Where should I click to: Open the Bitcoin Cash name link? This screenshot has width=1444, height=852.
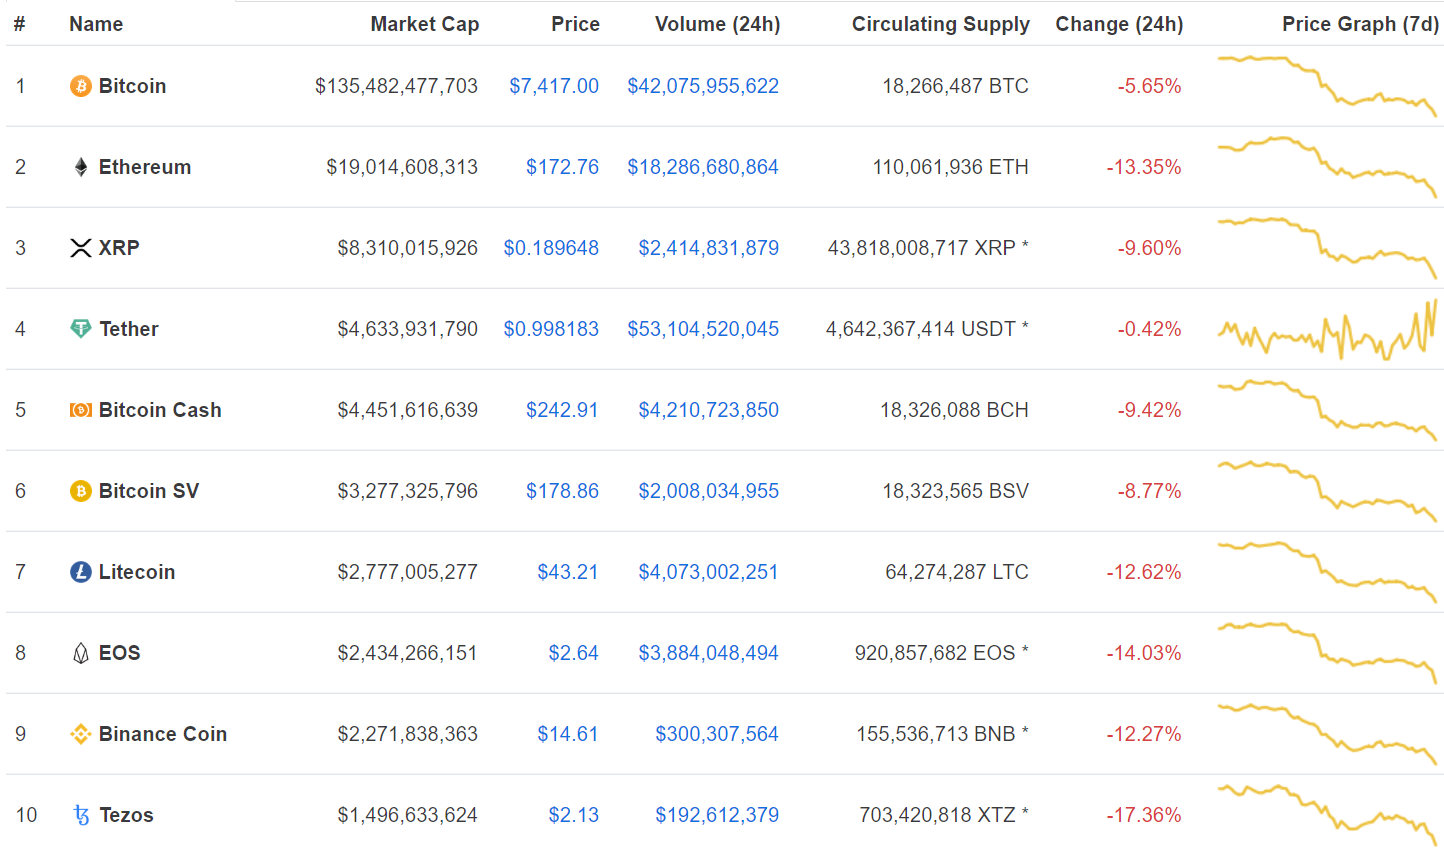[160, 410]
